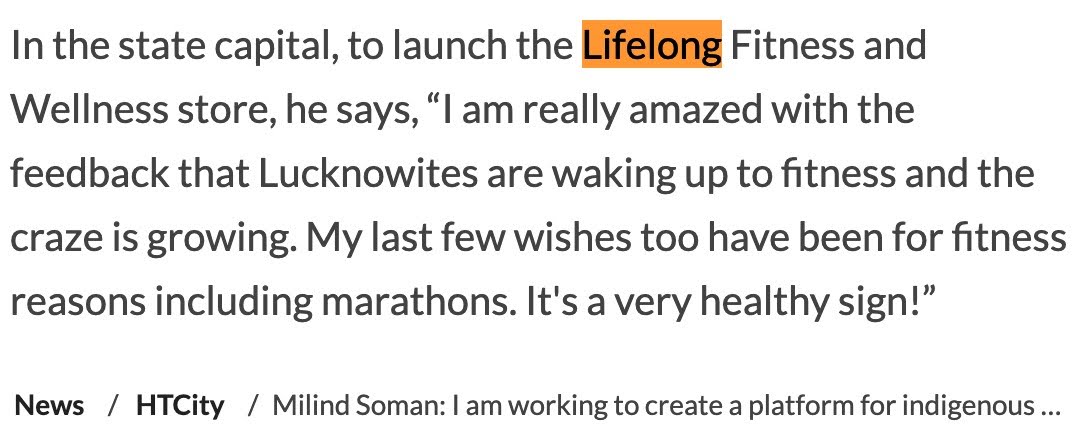Image resolution: width=1080 pixels, height=444 pixels.
Task: Click the word growing after craze is
Action: coord(222,237)
